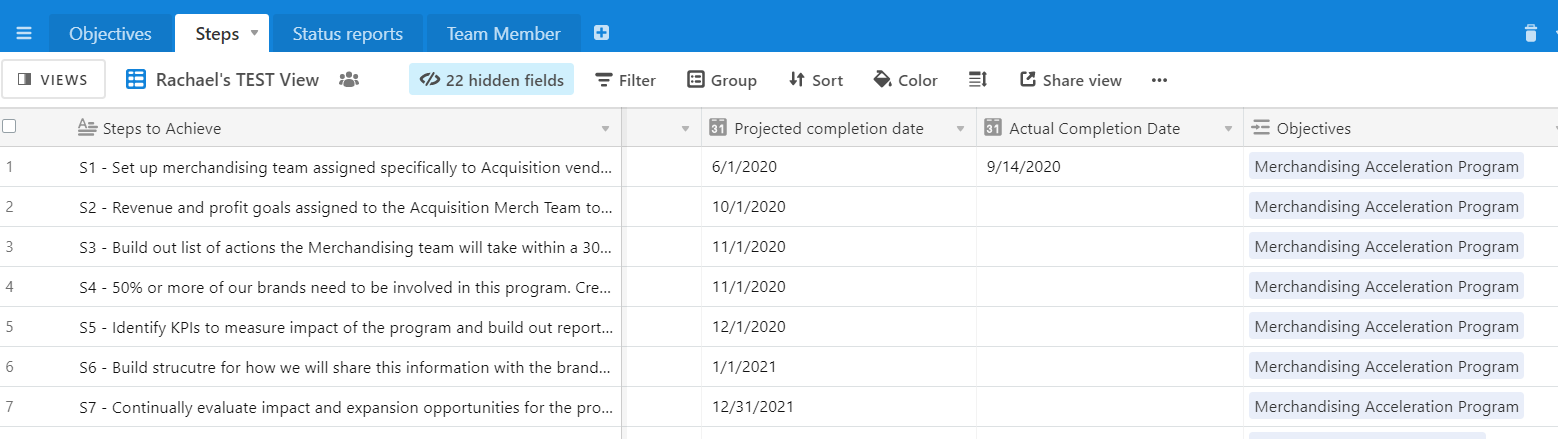
Task: Click row number 1
Action: (9, 167)
